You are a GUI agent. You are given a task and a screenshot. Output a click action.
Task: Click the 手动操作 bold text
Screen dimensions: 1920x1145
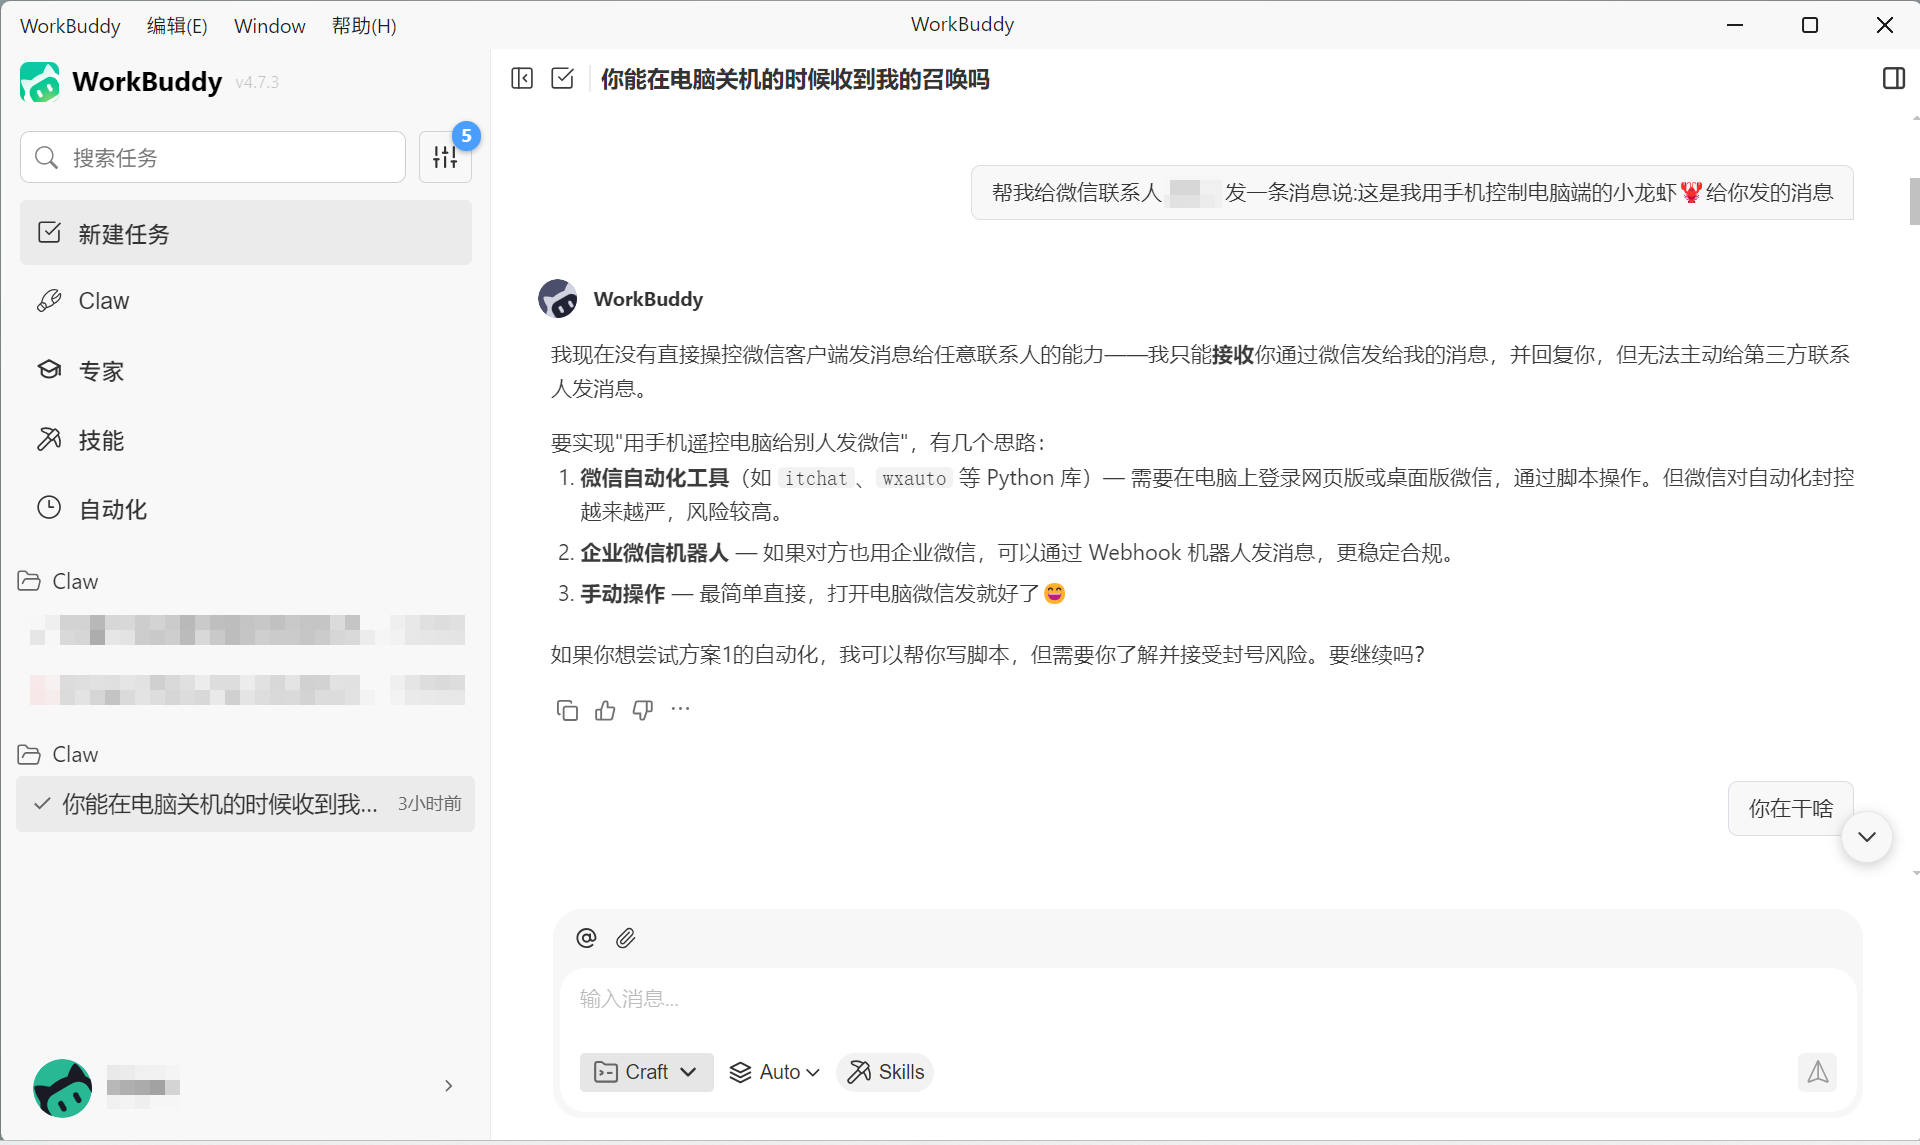pos(623,594)
